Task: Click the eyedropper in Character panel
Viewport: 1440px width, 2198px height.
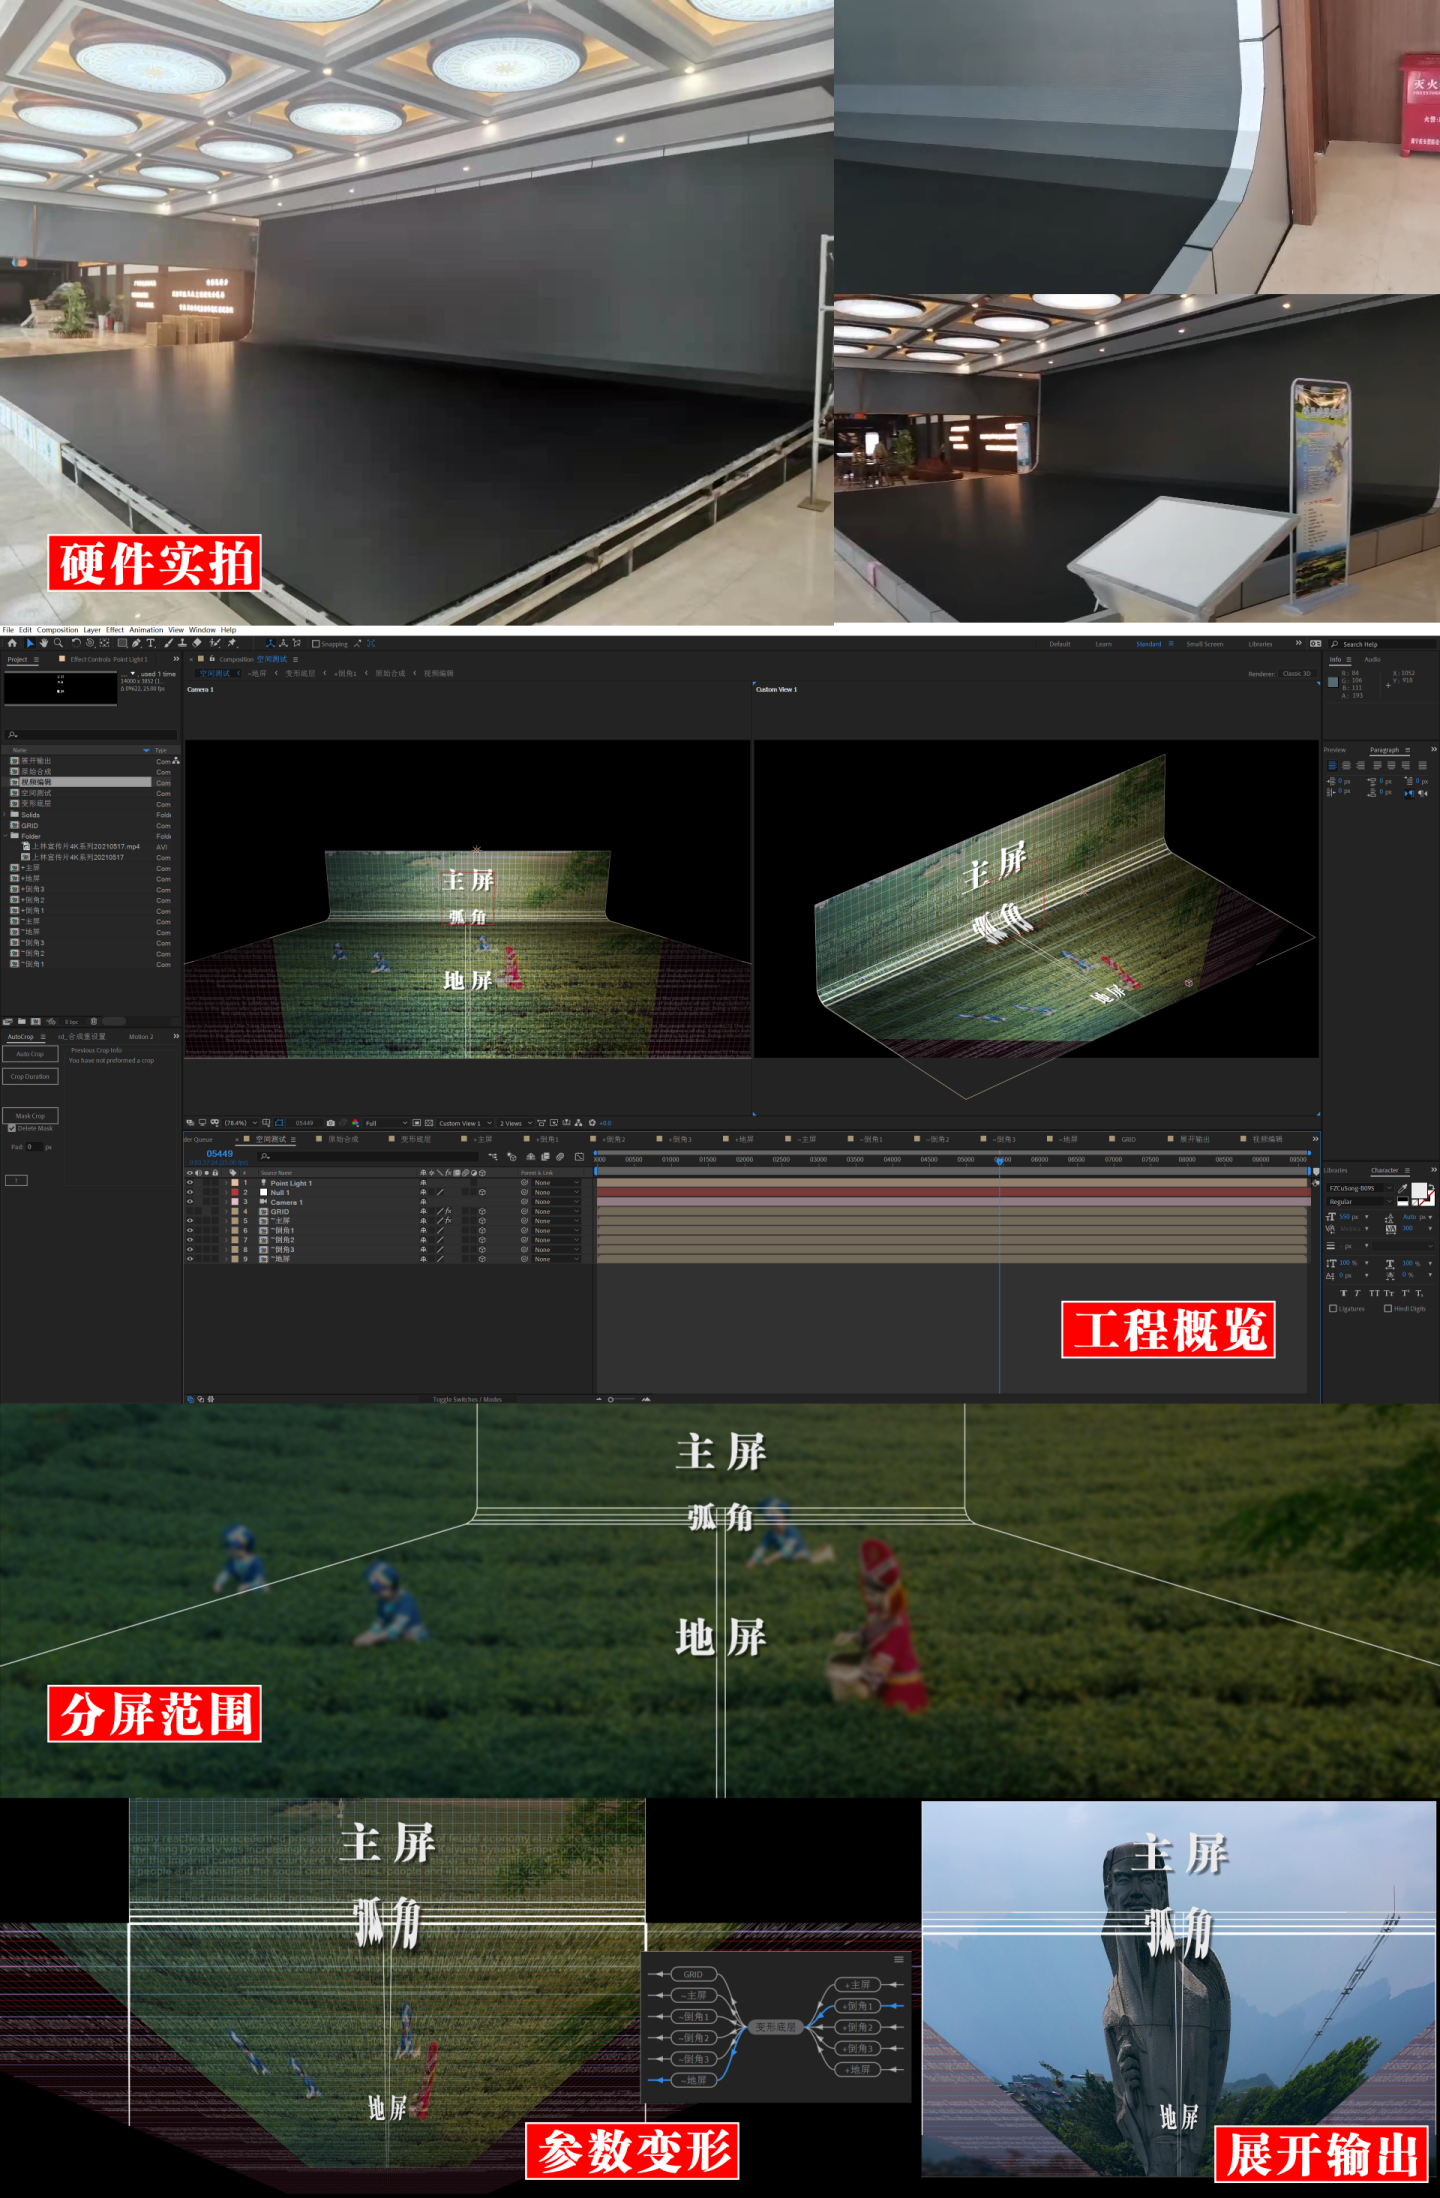Action: tap(1403, 1188)
